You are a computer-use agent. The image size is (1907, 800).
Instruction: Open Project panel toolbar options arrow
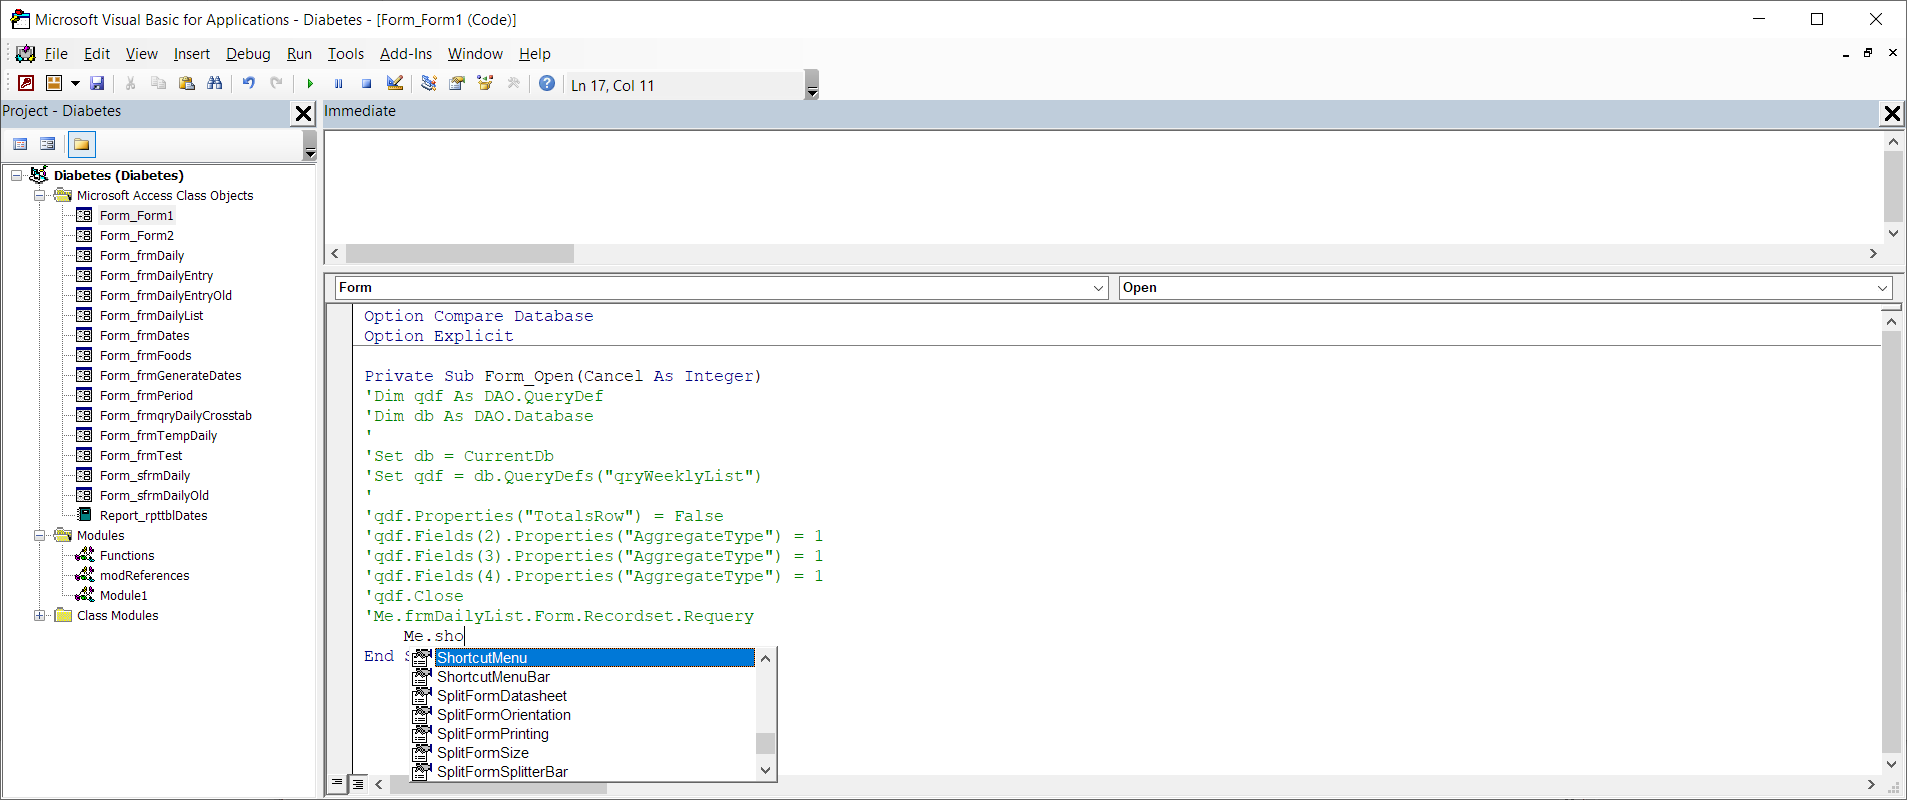click(310, 146)
